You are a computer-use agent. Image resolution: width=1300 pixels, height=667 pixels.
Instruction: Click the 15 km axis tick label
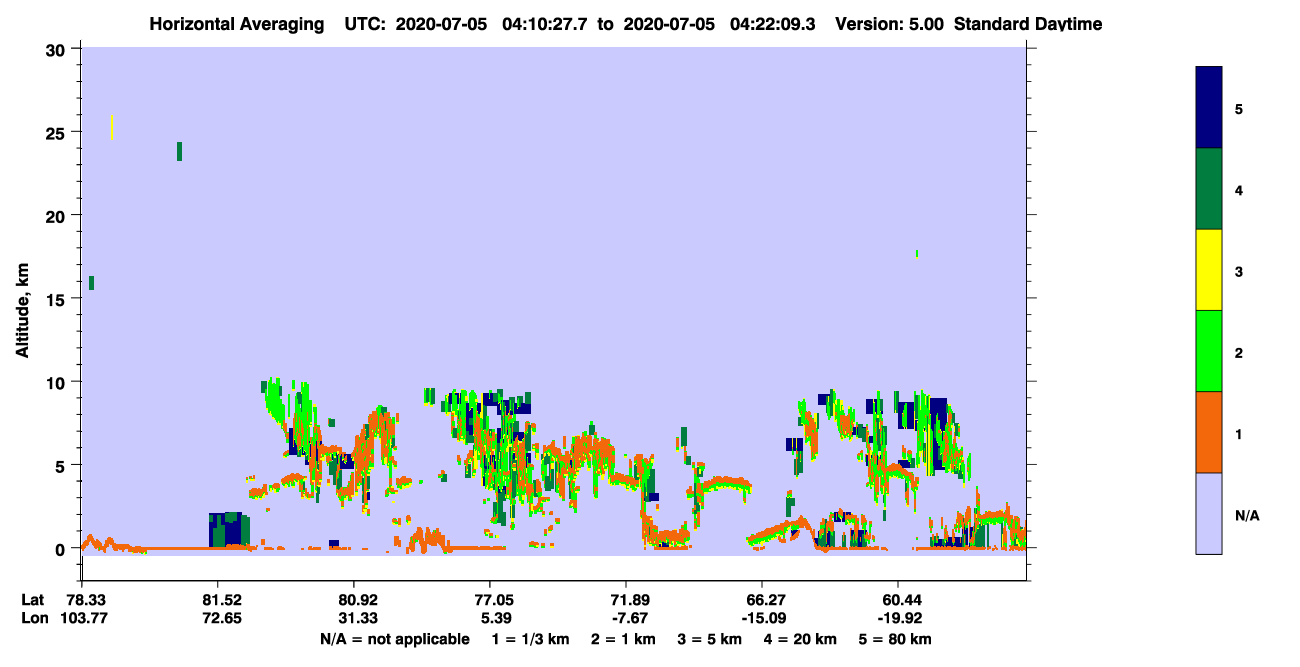pos(58,299)
